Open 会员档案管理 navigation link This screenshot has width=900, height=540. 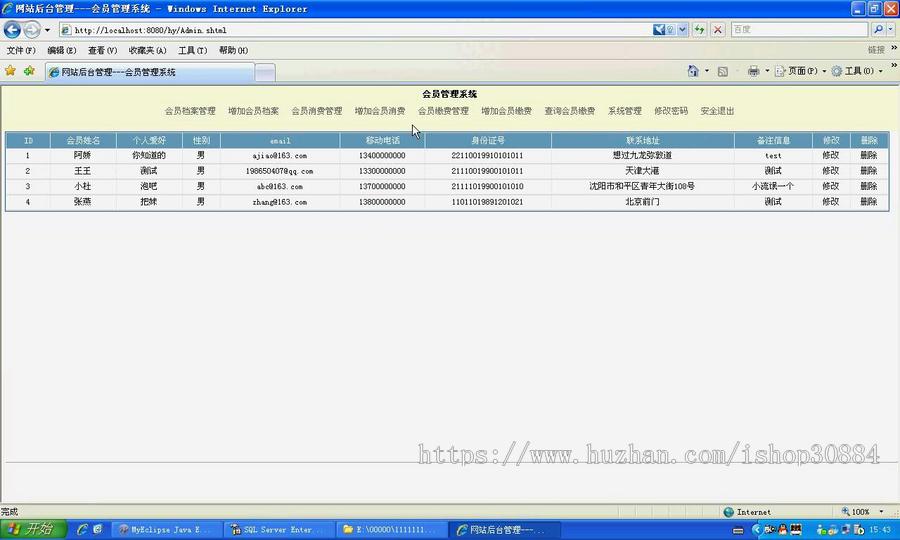point(190,111)
